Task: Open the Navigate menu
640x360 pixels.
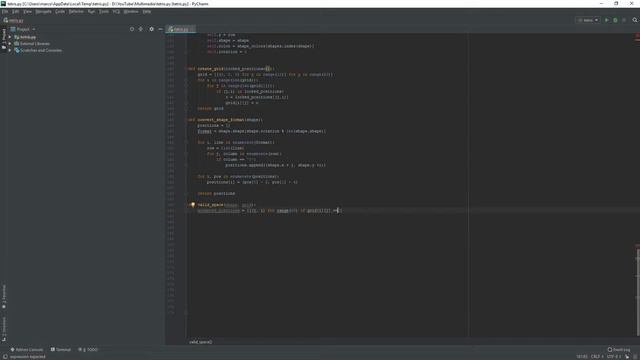Action: [x=43, y=11]
